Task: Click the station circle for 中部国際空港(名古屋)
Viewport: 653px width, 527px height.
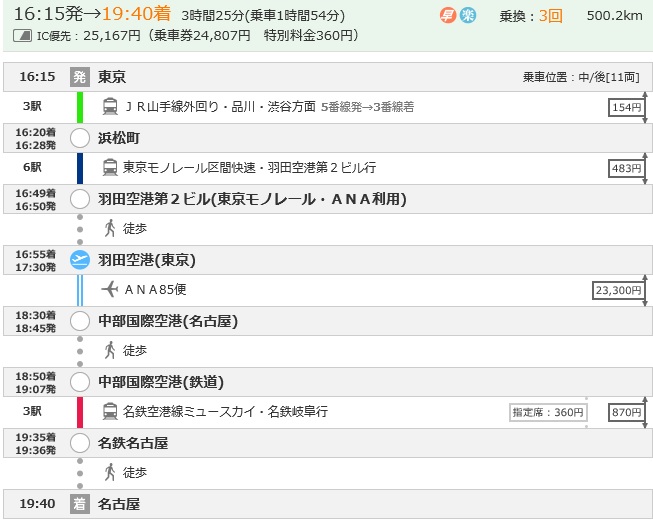Action: point(80,321)
